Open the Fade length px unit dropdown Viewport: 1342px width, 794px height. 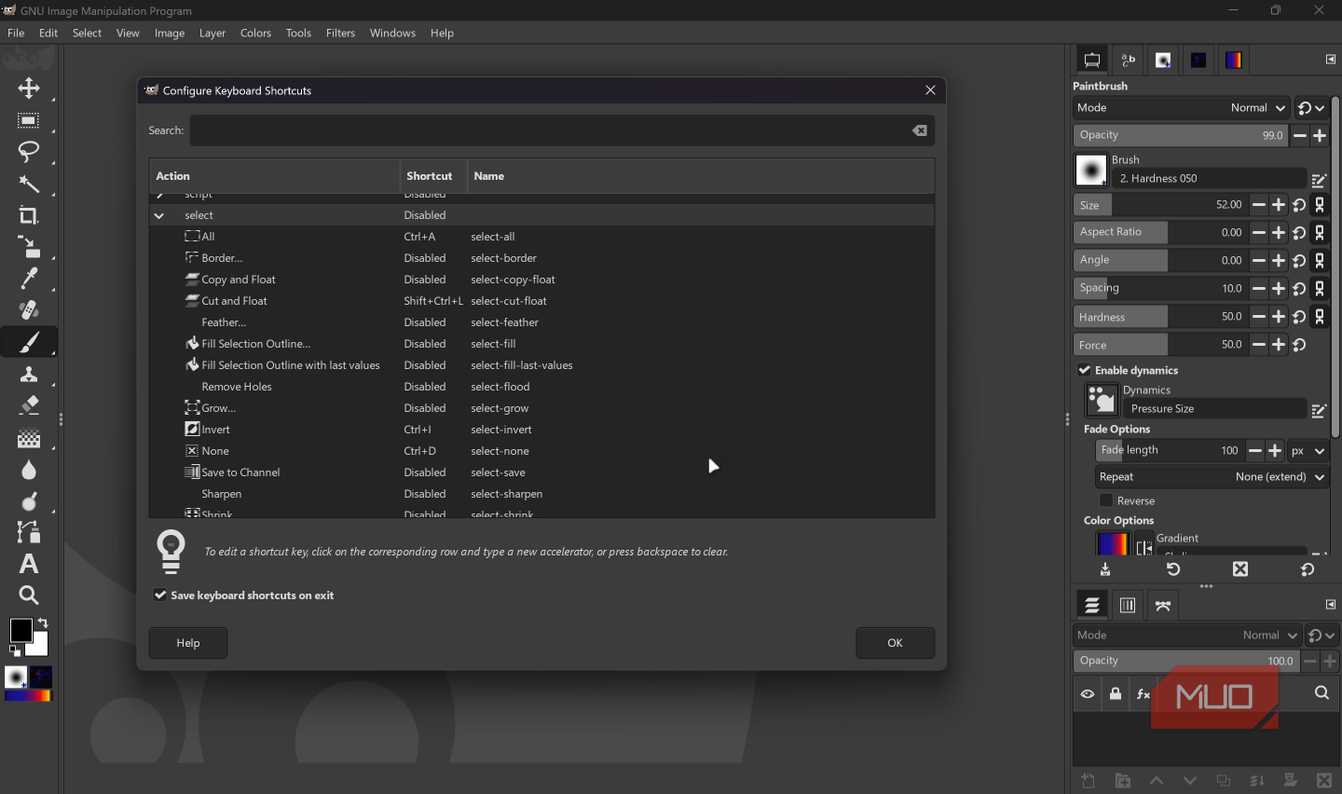click(x=1308, y=451)
